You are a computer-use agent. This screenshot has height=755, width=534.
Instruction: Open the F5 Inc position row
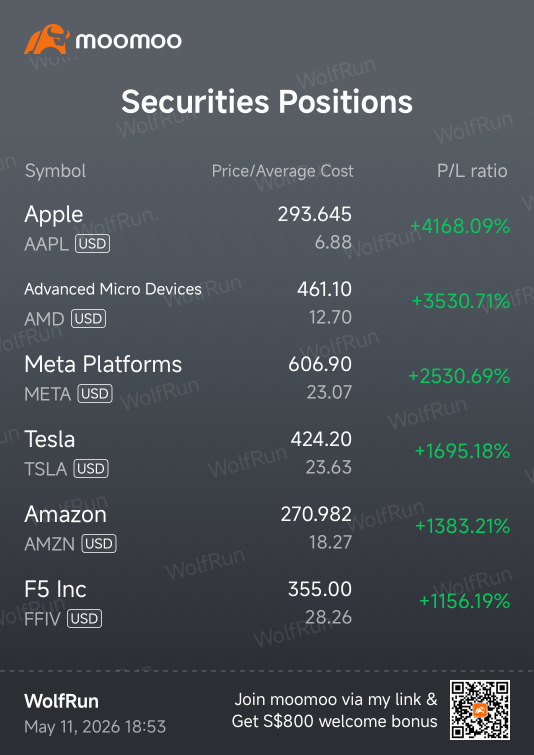[x=267, y=603]
